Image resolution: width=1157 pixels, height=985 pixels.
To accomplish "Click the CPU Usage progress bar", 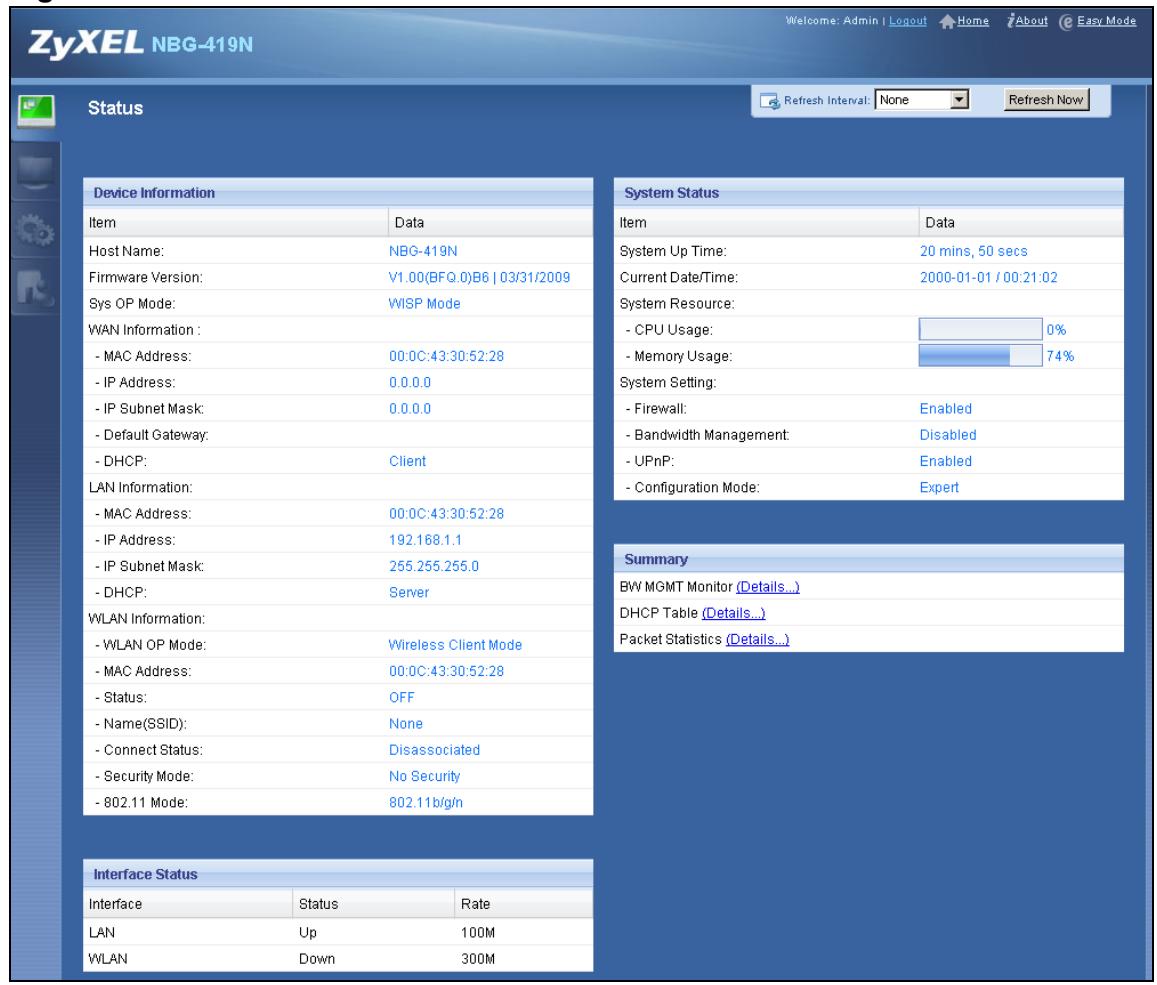I will pyautogui.click(x=980, y=329).
